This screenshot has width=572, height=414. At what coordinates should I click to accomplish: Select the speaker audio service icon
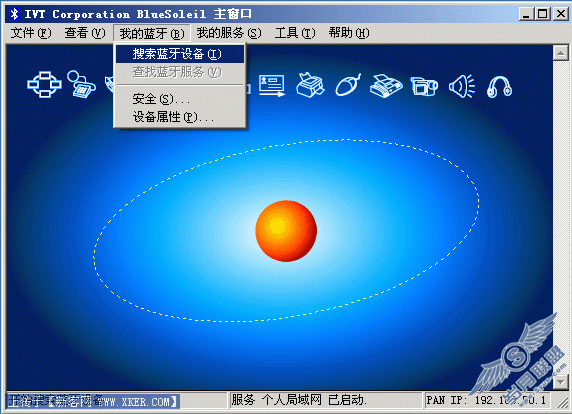pyautogui.click(x=462, y=86)
